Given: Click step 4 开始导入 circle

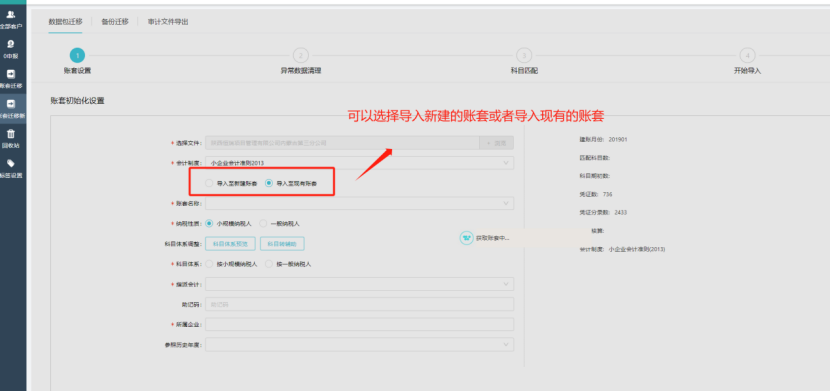Looking at the screenshot, I should coord(747,55).
